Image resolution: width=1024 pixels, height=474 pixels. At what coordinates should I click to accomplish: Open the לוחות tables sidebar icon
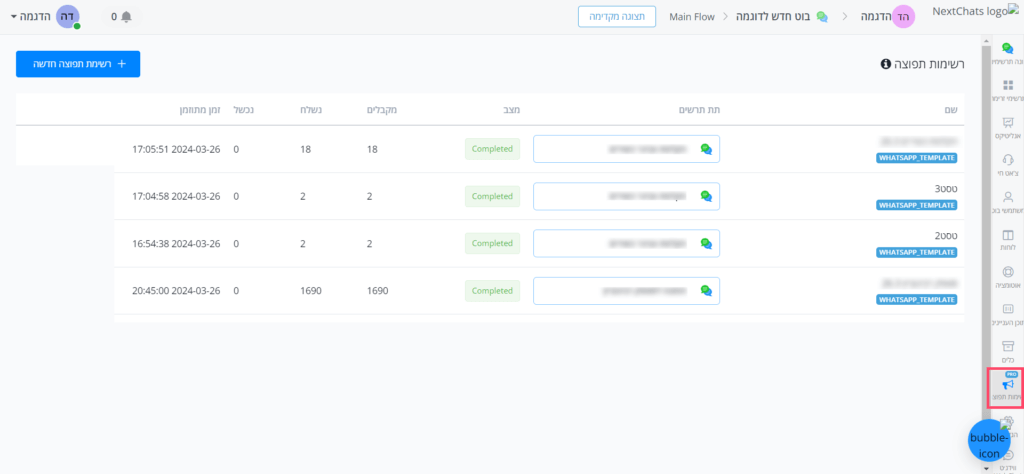1007,234
